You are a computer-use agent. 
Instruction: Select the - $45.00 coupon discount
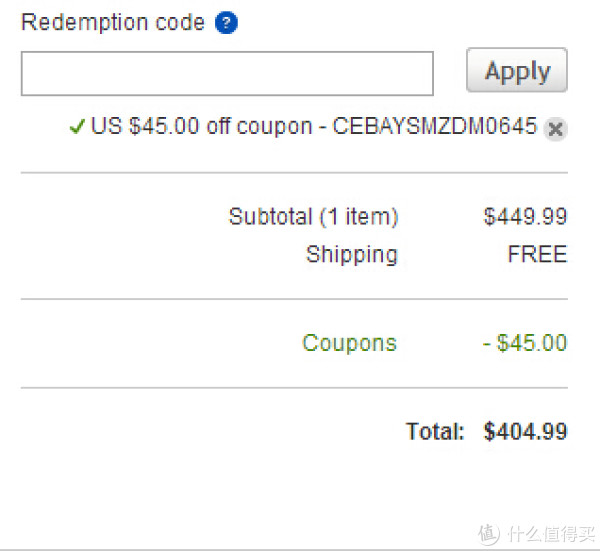(x=525, y=342)
